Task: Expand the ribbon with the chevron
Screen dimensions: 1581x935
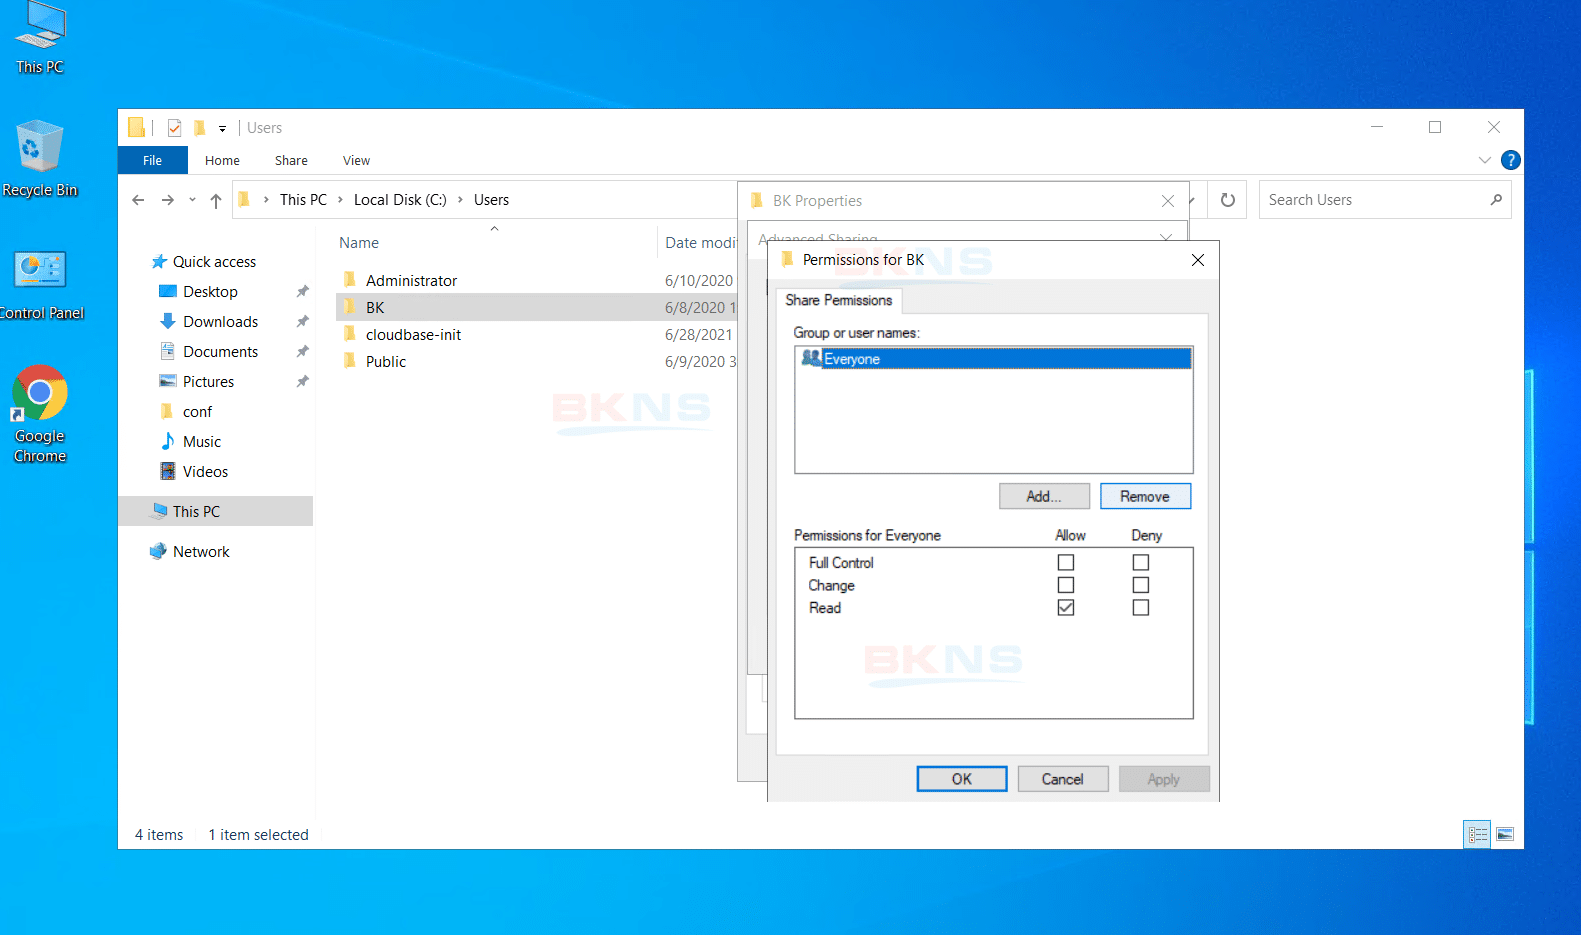Action: (x=1485, y=160)
